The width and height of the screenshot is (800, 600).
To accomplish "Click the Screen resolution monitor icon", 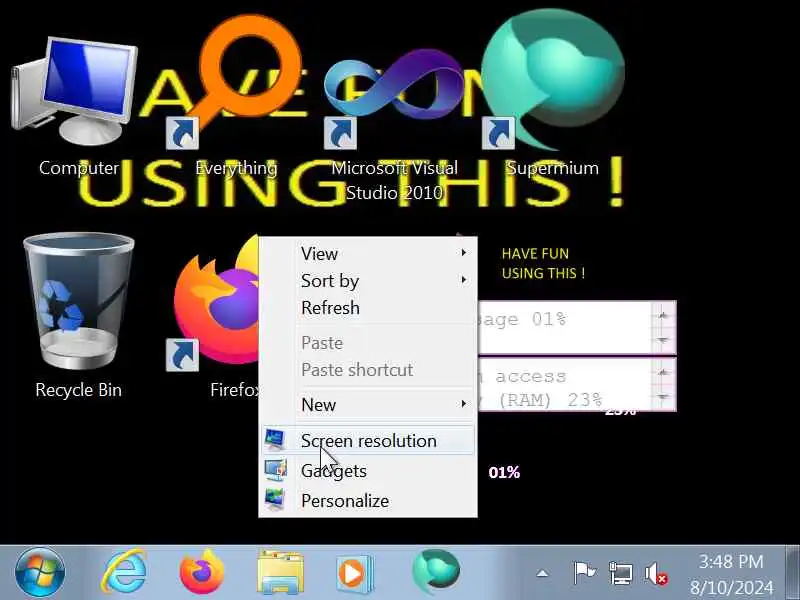I will coord(276,440).
